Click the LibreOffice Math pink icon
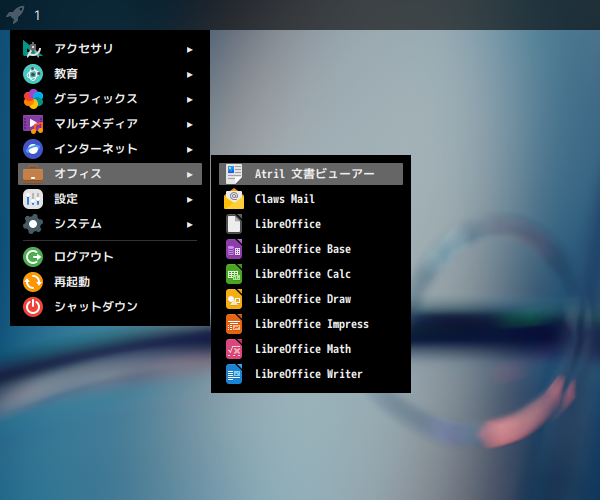 tap(234, 349)
